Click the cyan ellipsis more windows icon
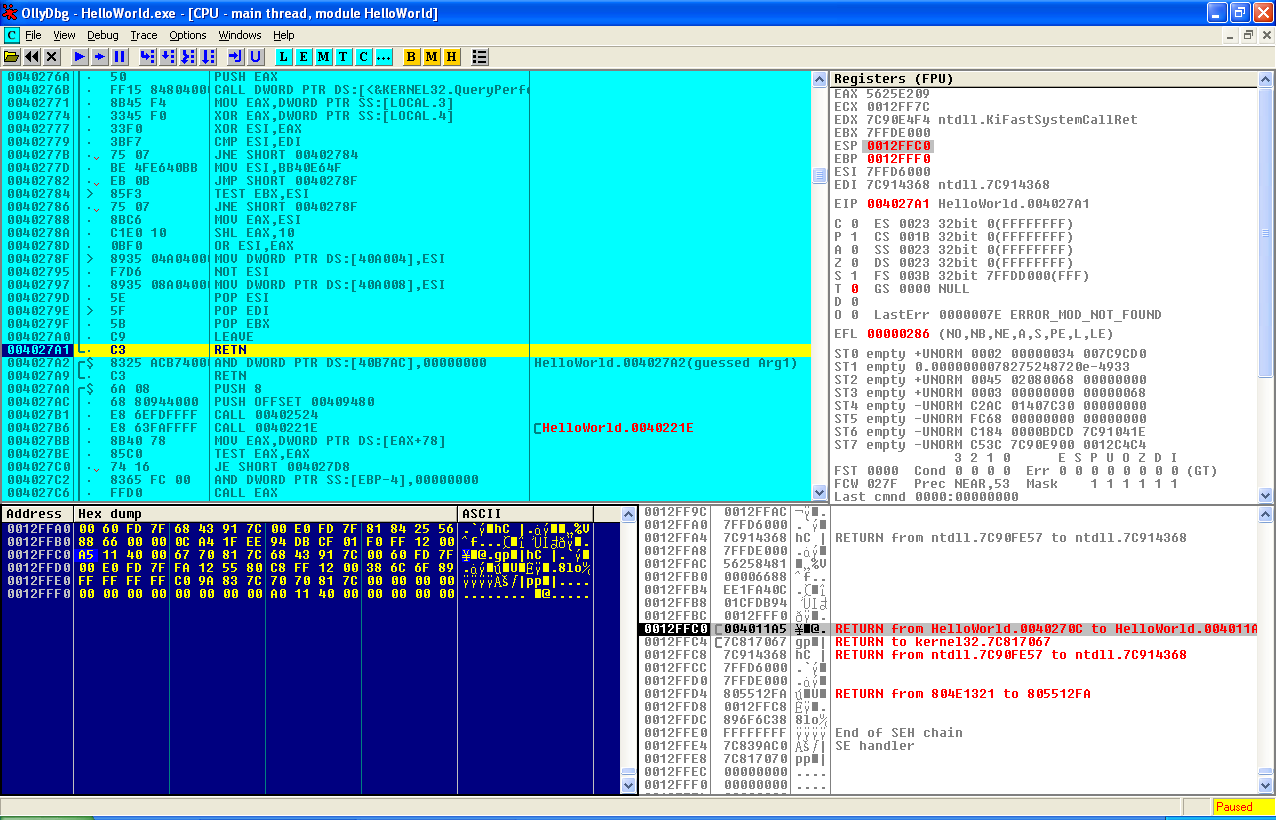Viewport: 1276px width, 820px height. (384, 57)
